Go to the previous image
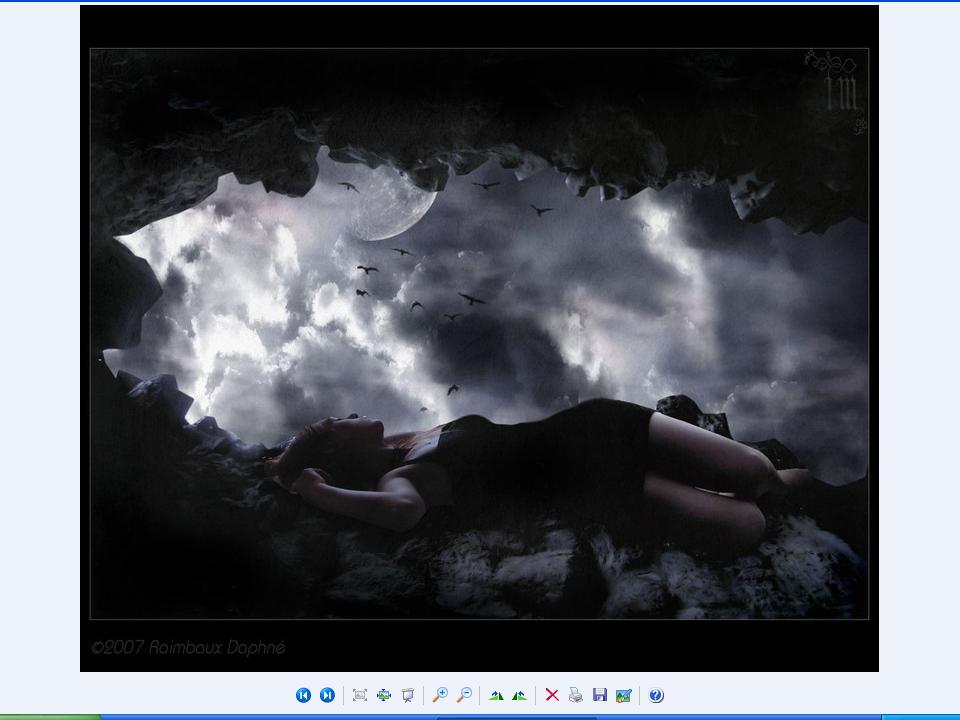The height and width of the screenshot is (720, 960). 303,695
